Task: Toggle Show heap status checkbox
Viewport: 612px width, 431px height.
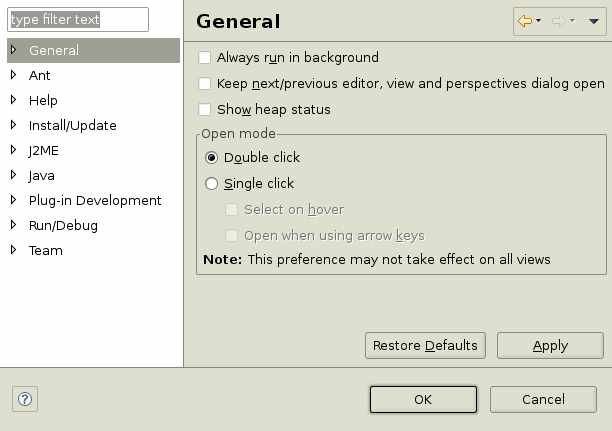Action: (x=205, y=109)
